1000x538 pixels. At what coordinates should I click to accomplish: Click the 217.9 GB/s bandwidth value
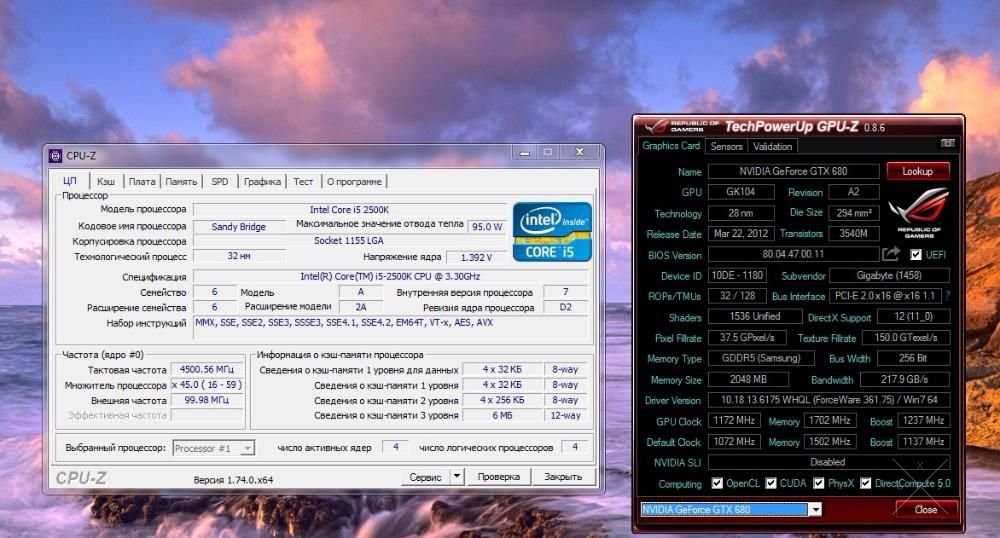[x=905, y=379]
